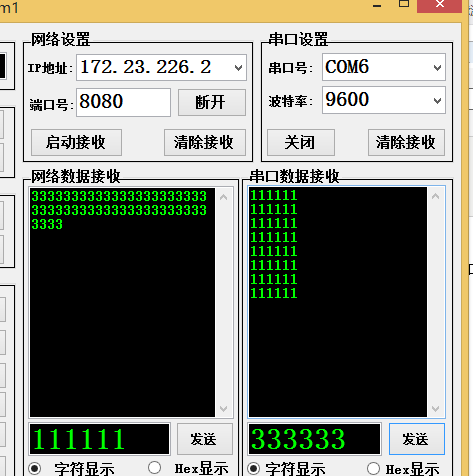Click the port number field showing 8080
Viewport: 473px width, 476px height.
pyautogui.click(x=123, y=102)
